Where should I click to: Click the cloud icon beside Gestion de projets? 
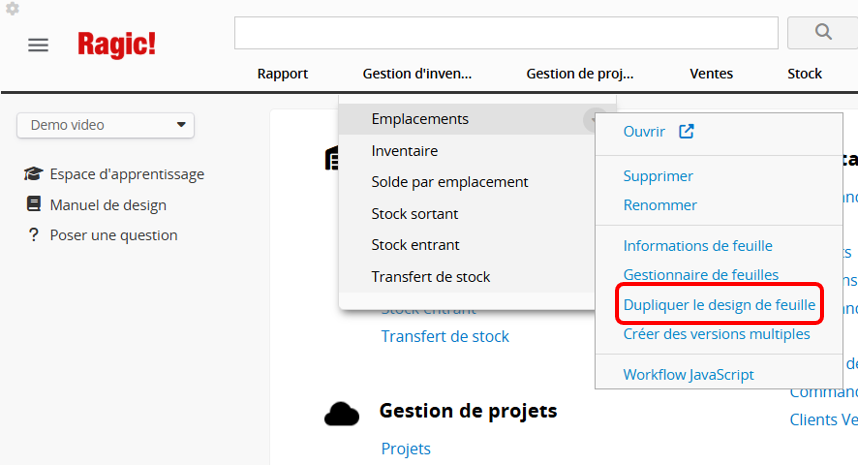tap(342, 412)
